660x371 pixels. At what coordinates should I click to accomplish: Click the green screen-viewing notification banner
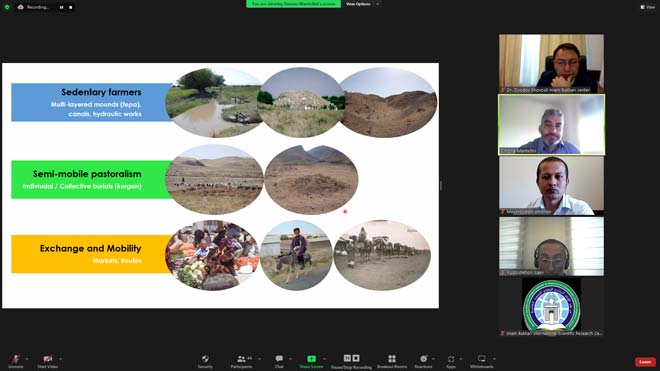tap(293, 4)
